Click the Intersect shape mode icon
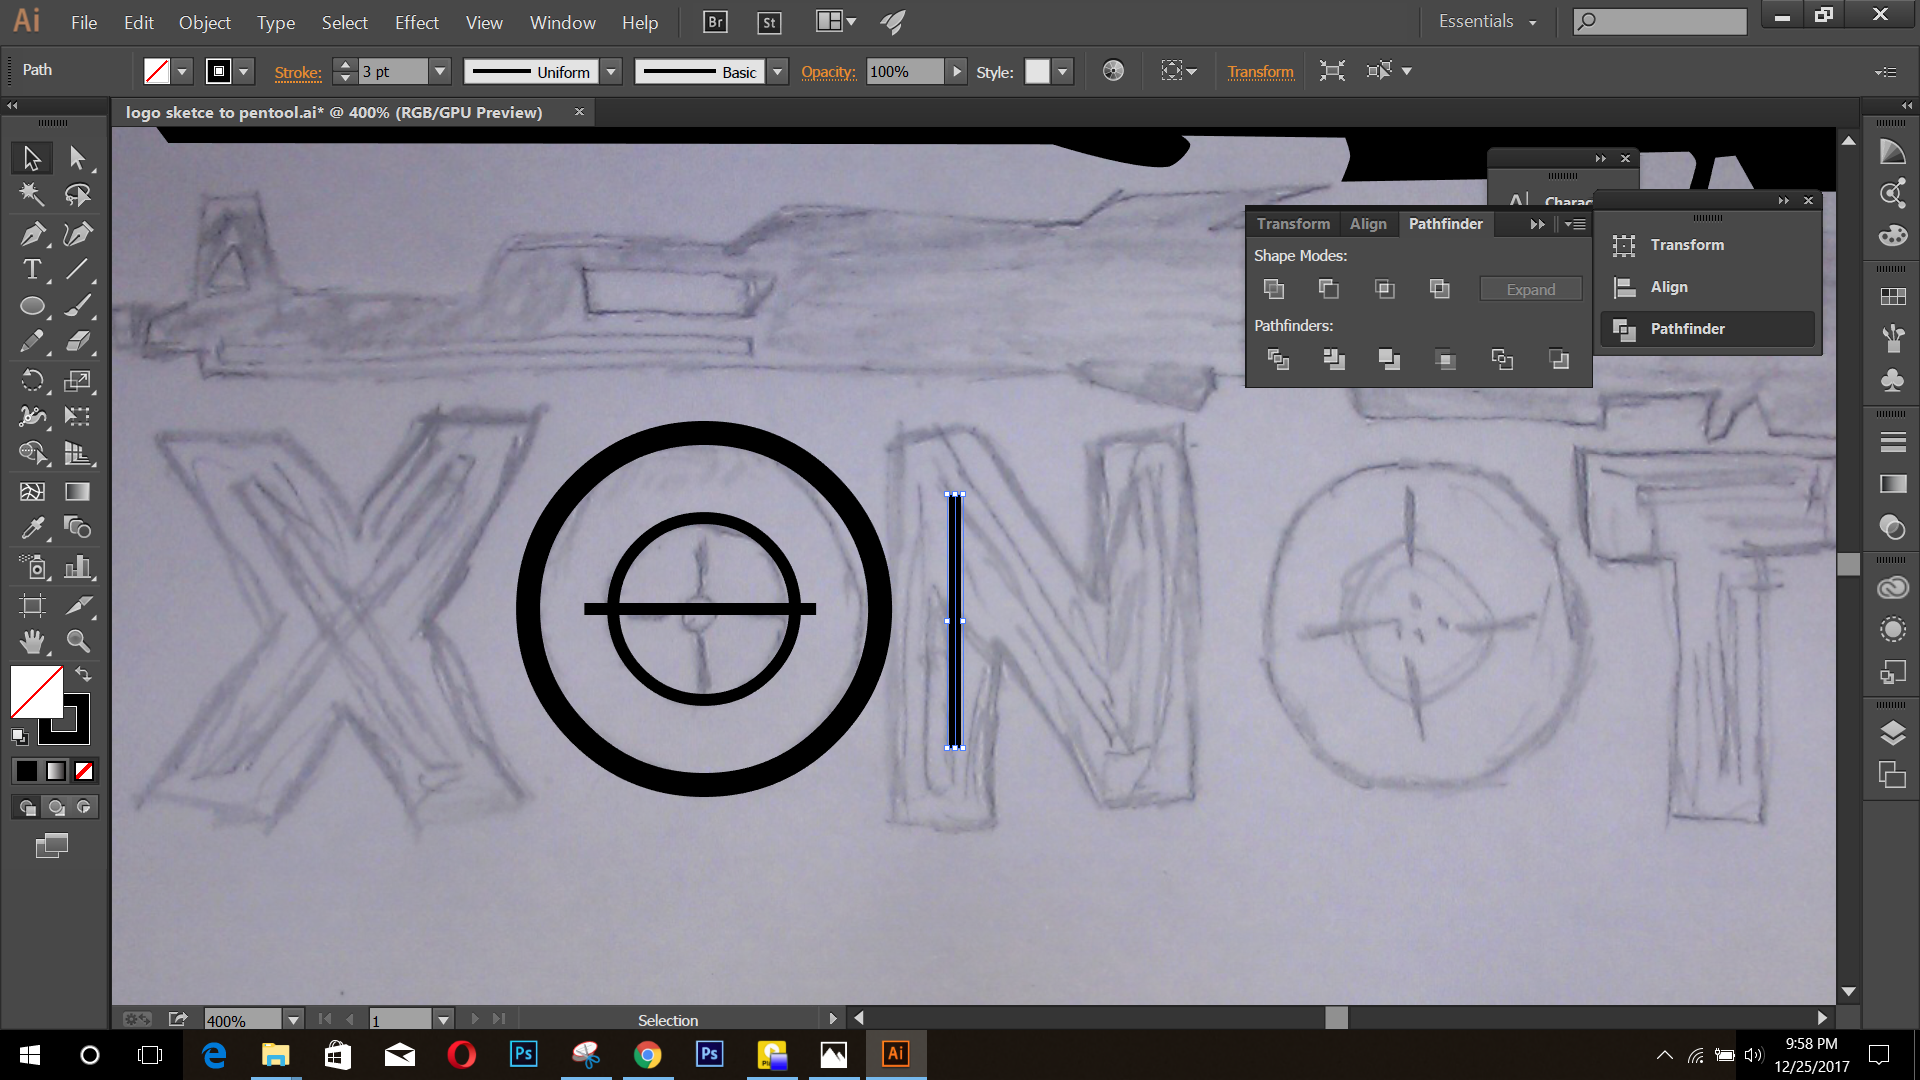Image resolution: width=1920 pixels, height=1080 pixels. (x=1384, y=289)
